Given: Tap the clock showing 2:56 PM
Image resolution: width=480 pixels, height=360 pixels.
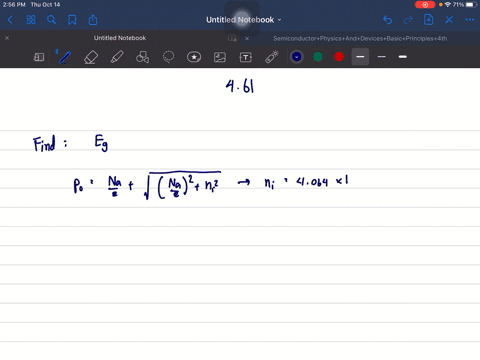Looking at the screenshot, I should pos(14,5).
